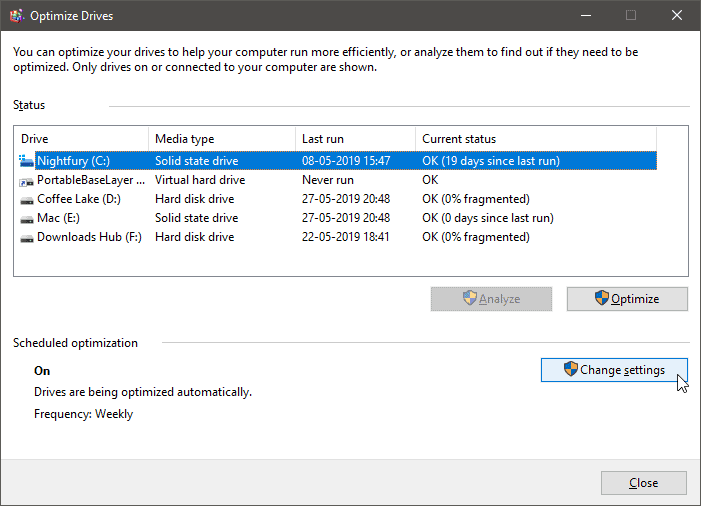This screenshot has height=506, width=701.
Task: Click the shield icon on Optimize button
Action: point(602,298)
